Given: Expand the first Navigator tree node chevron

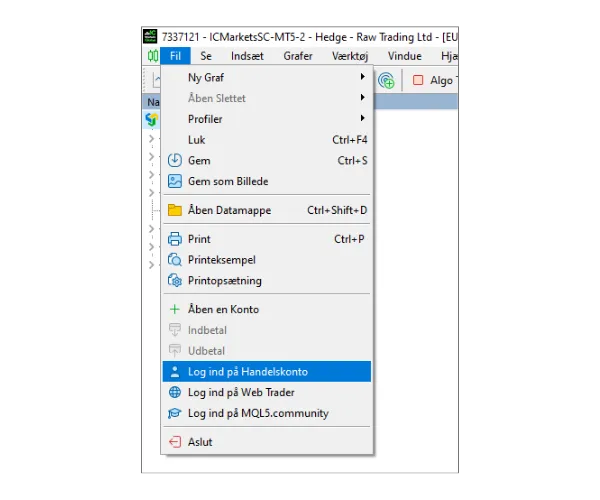Looking at the screenshot, I should (152, 139).
